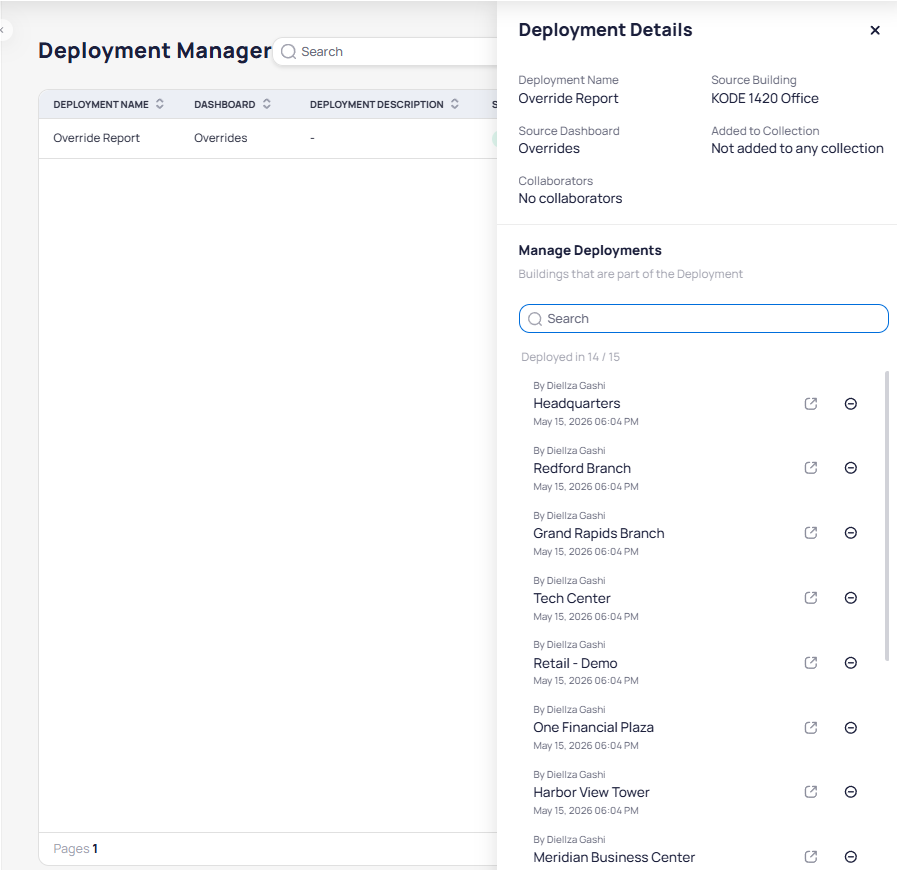The image size is (897, 870).
Task: Click the Tech Center building name
Action: (571, 598)
